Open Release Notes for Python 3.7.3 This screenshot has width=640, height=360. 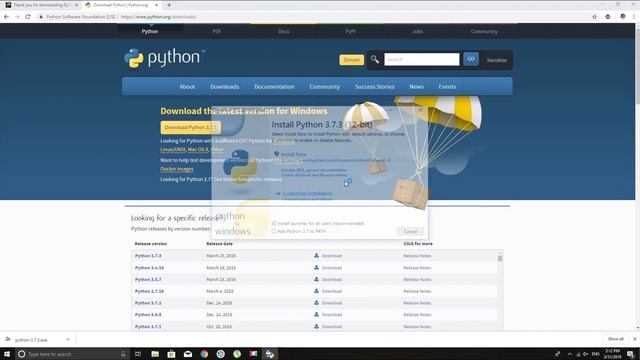(417, 256)
